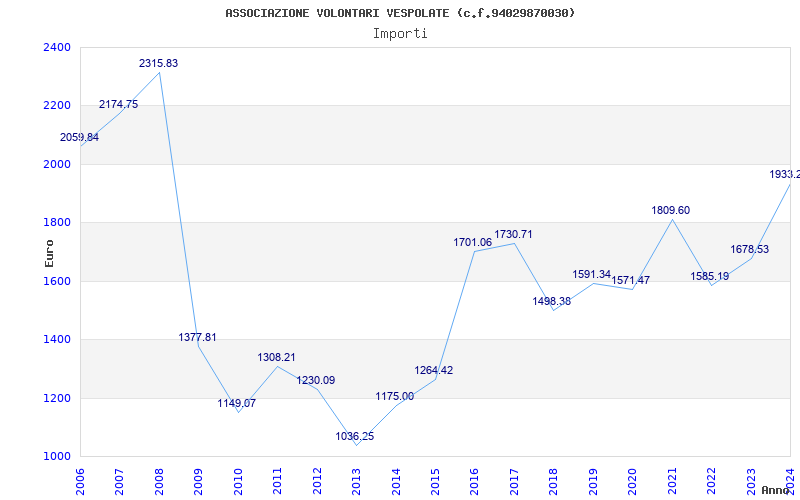800x500 pixels.
Task: Click the 1600 y-axis tick label
Action: coord(56,281)
